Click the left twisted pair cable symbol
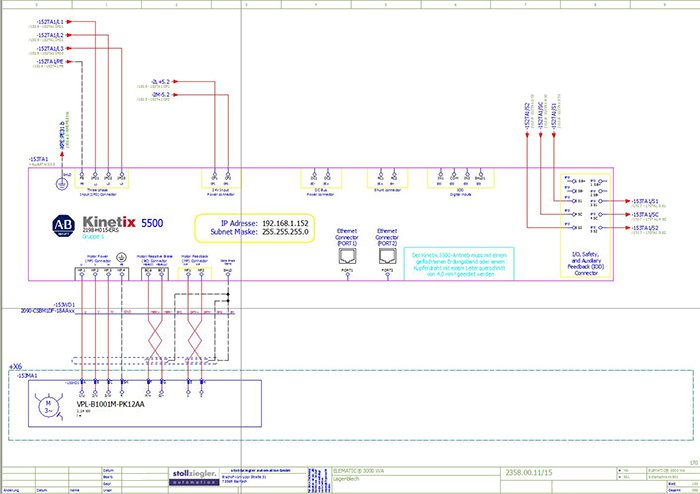 click(x=155, y=342)
